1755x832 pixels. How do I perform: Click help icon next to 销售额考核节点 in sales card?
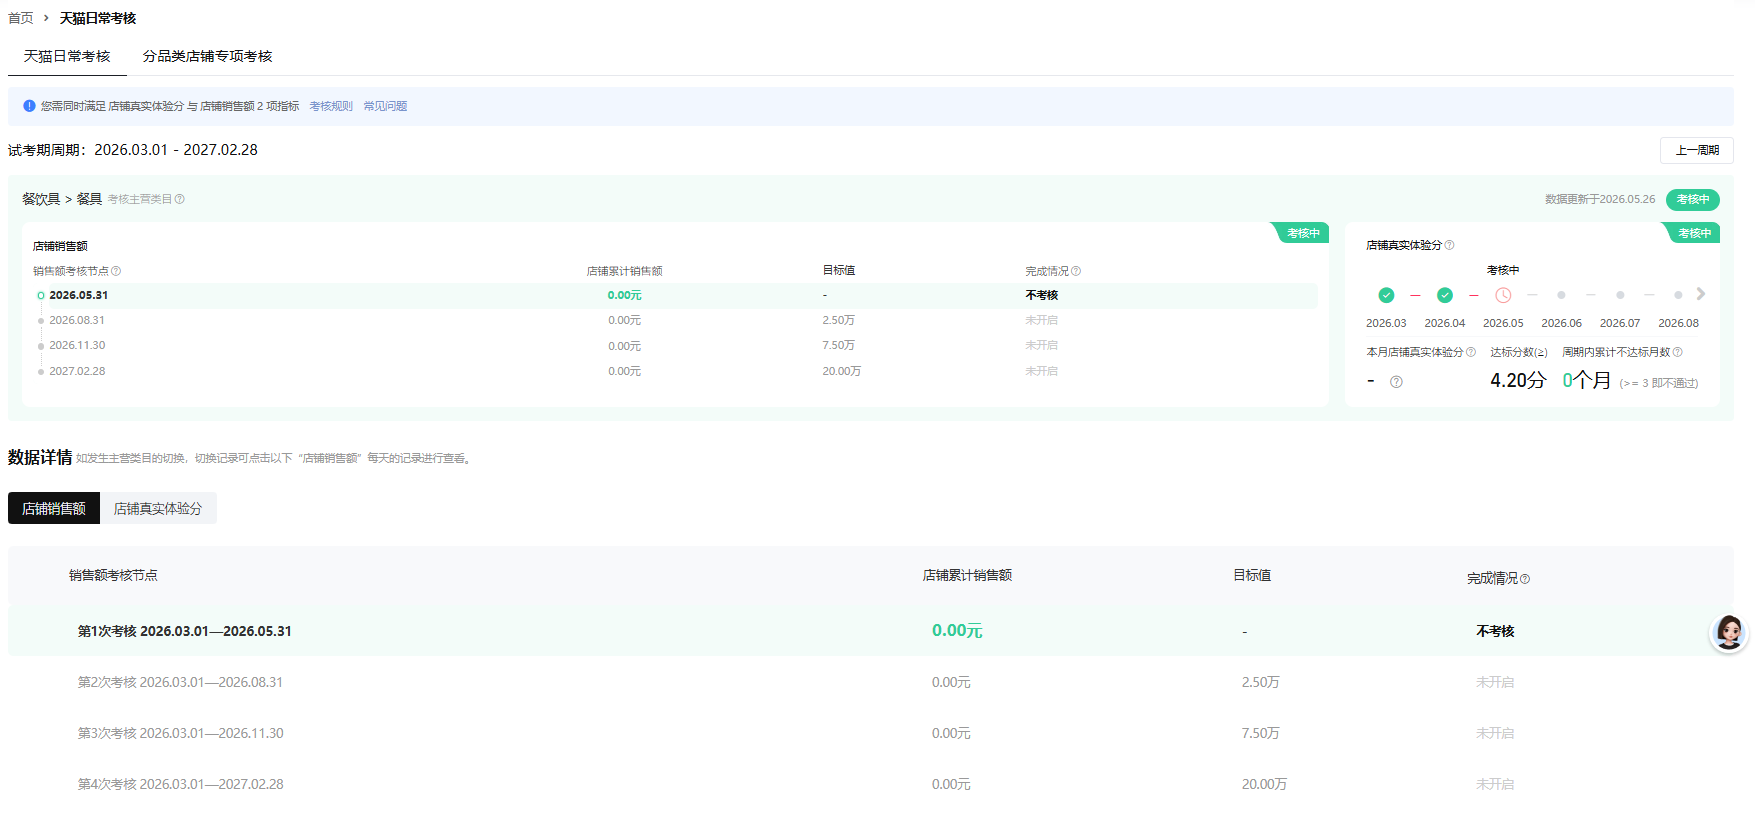click(116, 271)
